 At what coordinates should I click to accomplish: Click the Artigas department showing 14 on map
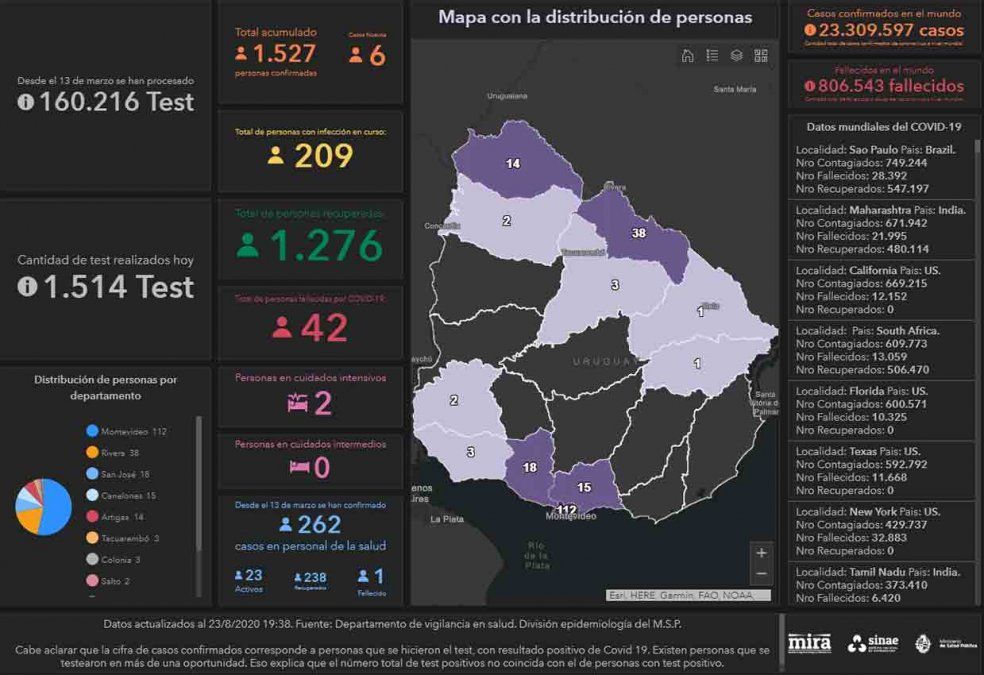pos(514,163)
